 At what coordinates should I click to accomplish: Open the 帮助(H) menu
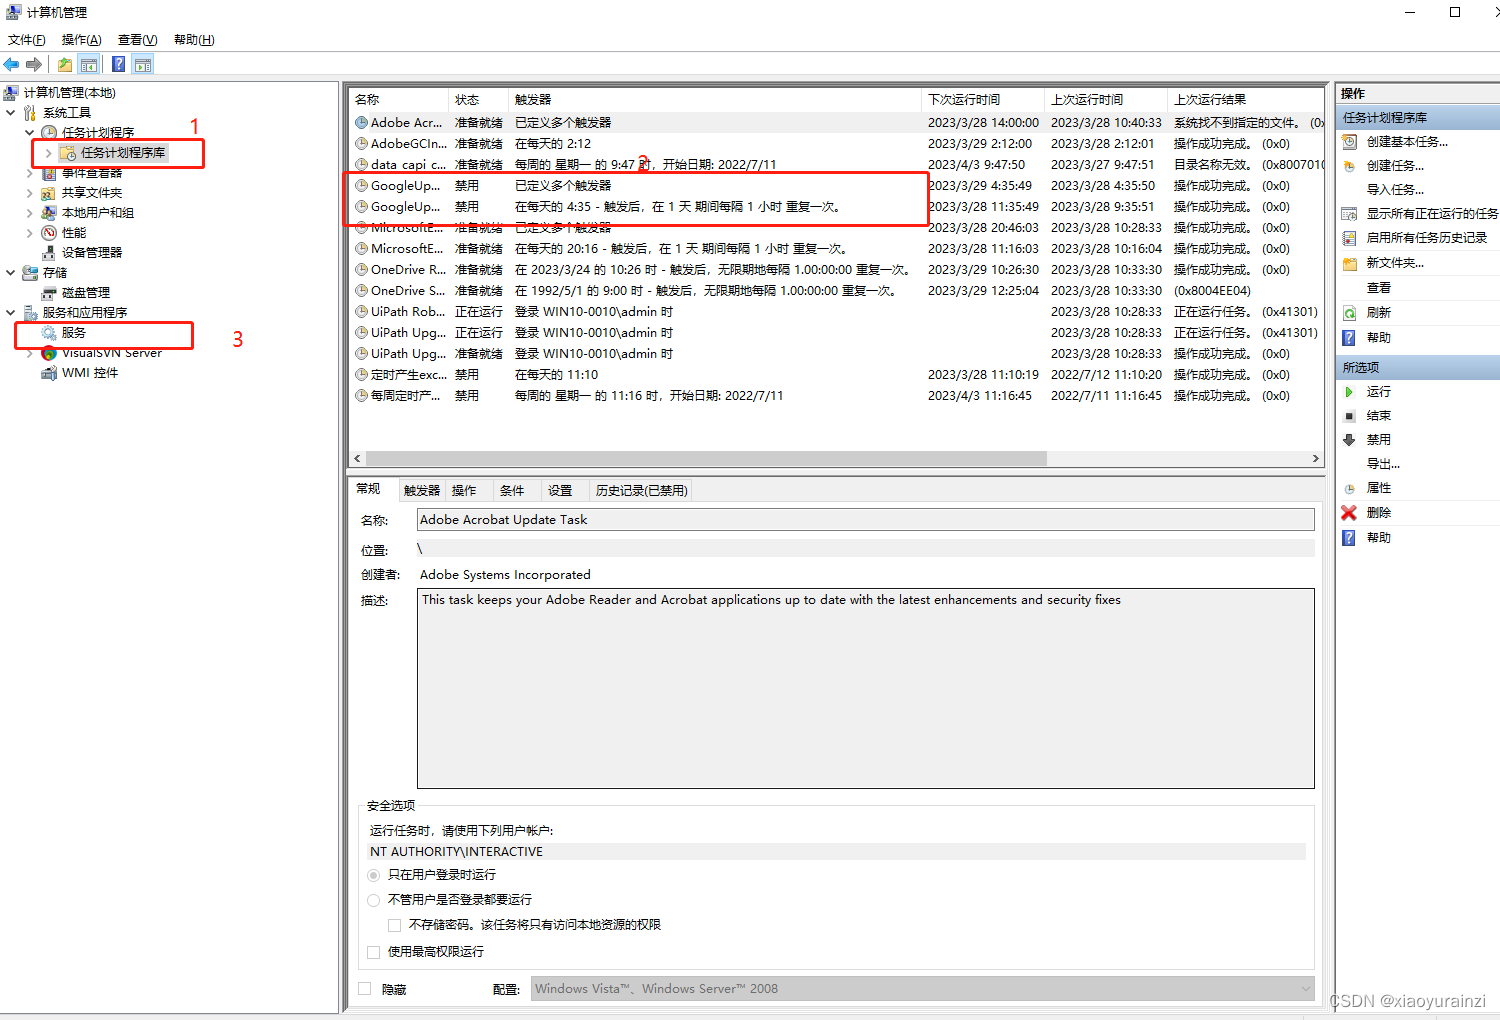tap(194, 40)
